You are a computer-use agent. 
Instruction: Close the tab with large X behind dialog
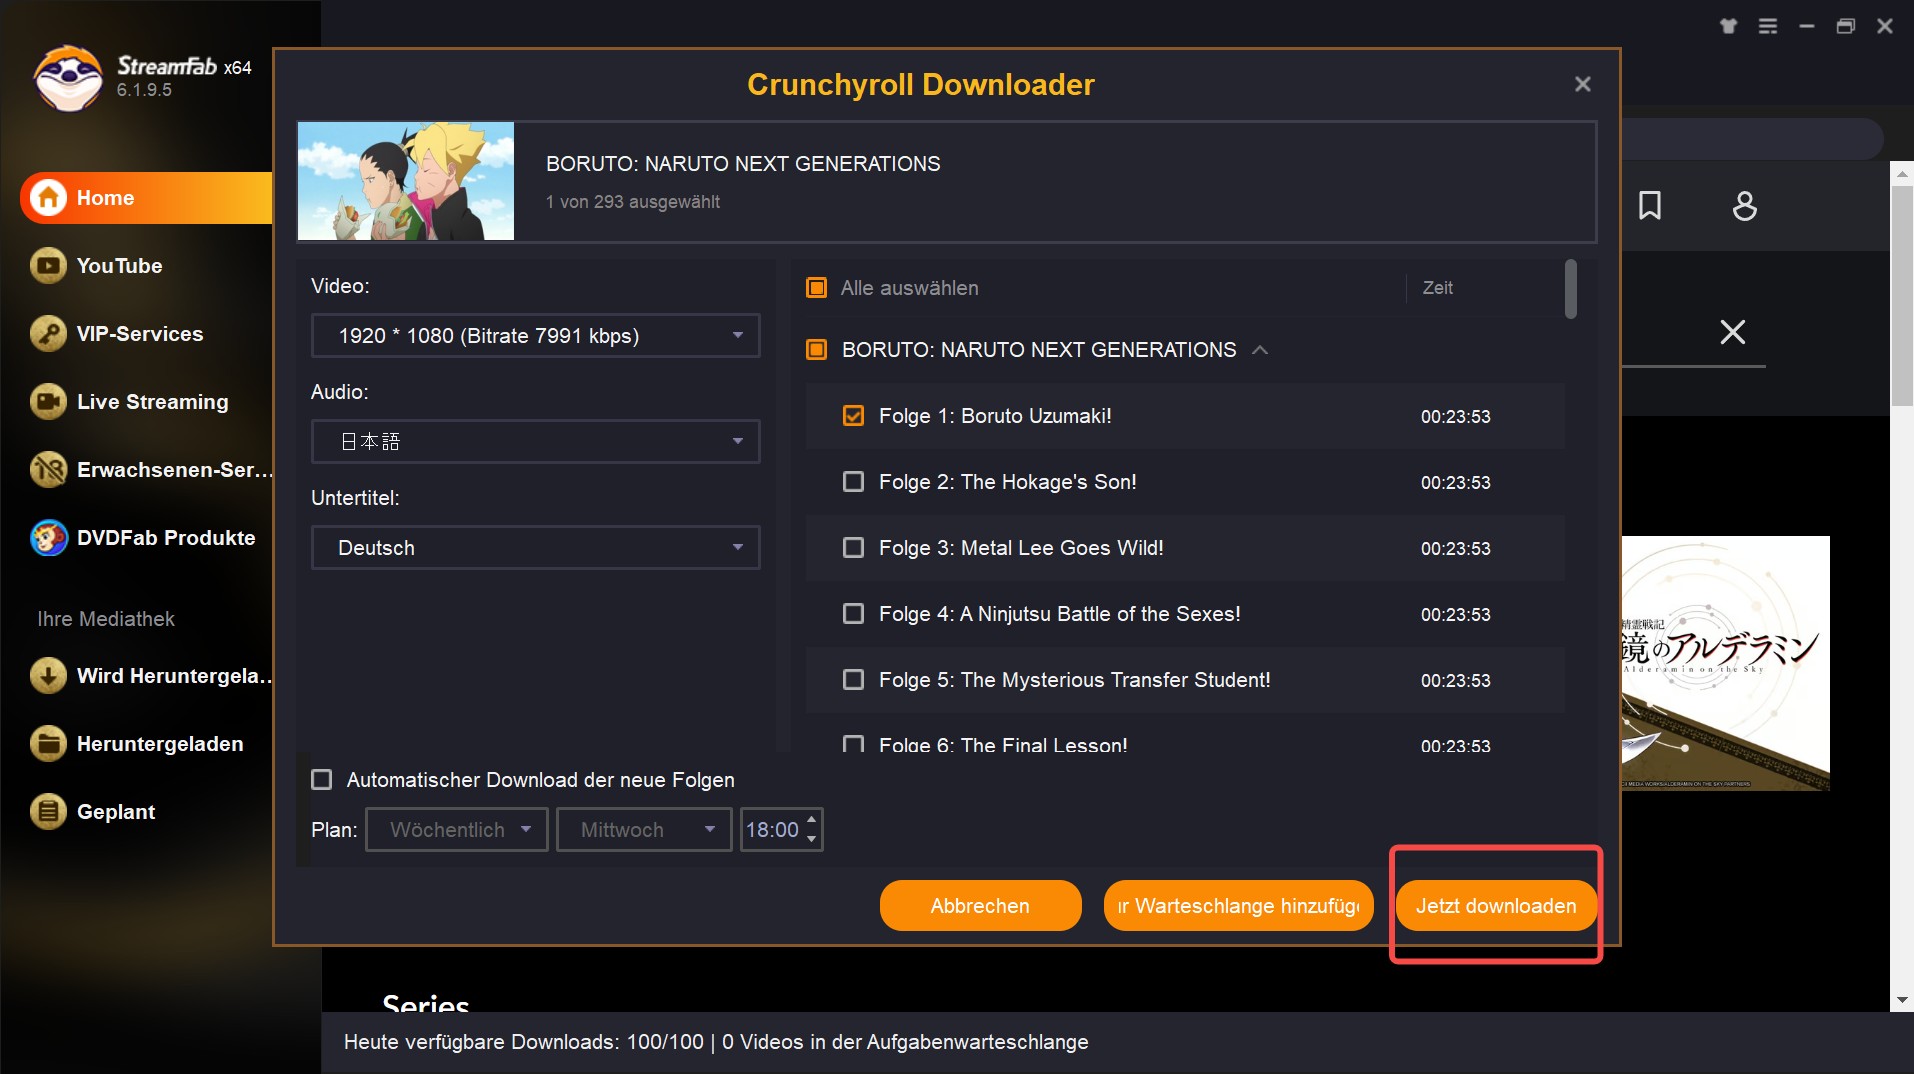[x=1732, y=332]
